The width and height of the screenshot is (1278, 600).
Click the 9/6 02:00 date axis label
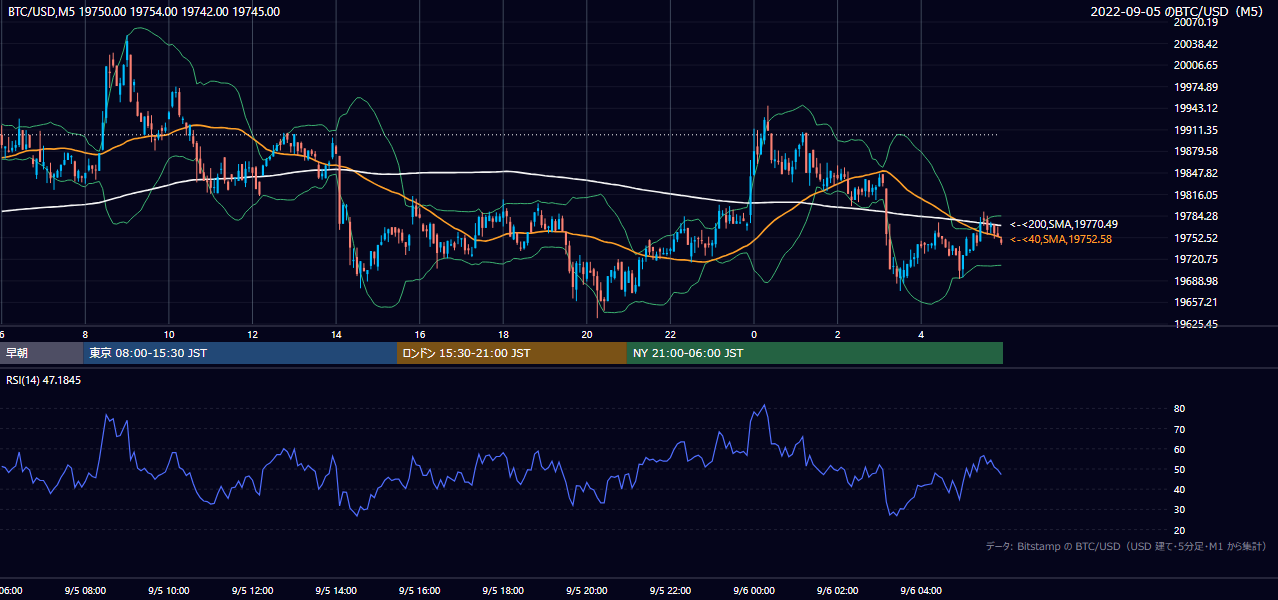[838, 590]
